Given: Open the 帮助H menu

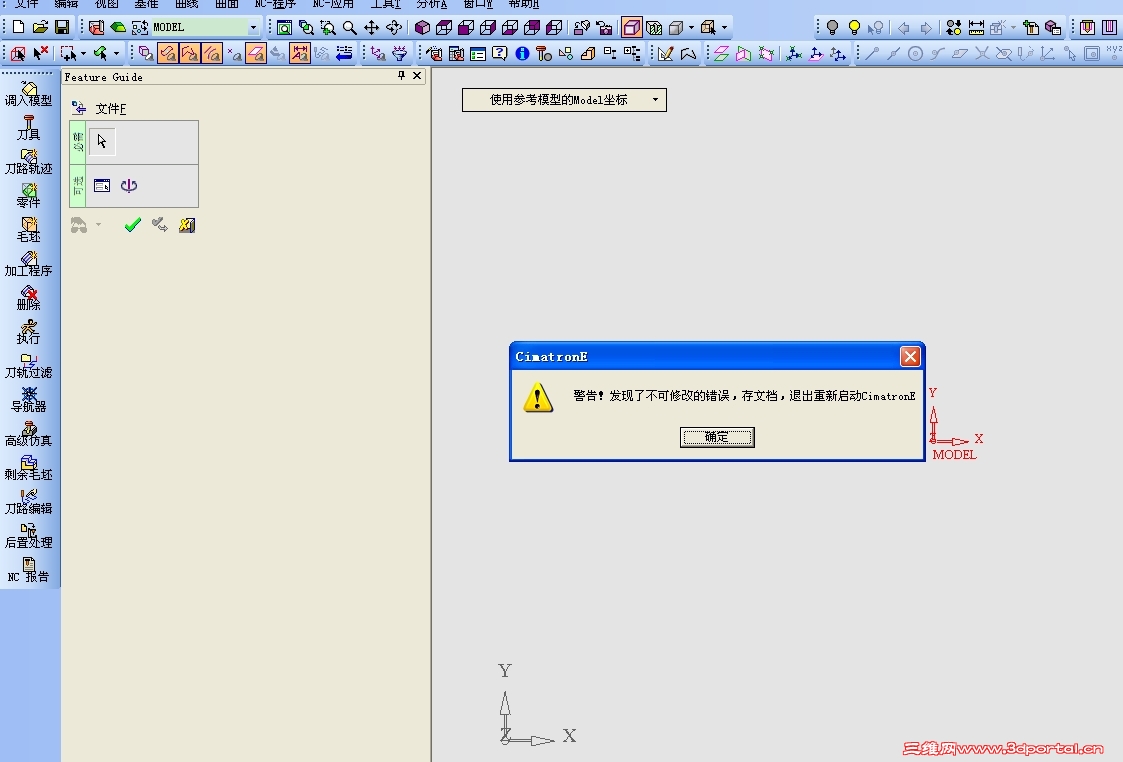Looking at the screenshot, I should (x=524, y=4).
